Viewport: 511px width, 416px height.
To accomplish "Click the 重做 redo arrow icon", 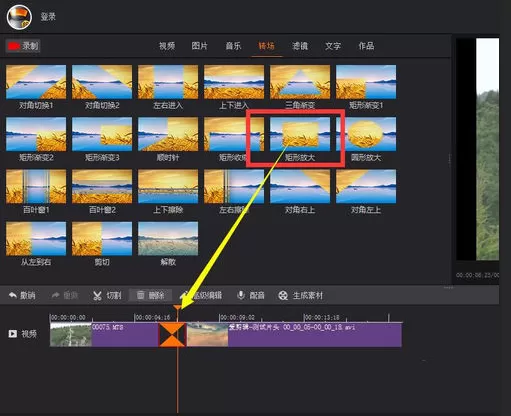I will pyautogui.click(x=55, y=295).
